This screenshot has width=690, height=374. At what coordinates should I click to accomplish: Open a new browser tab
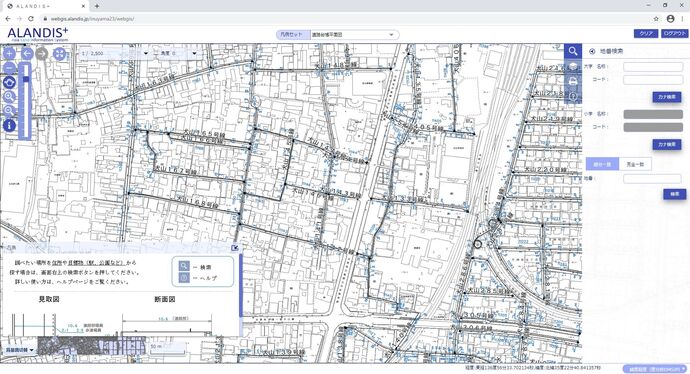(x=96, y=6)
